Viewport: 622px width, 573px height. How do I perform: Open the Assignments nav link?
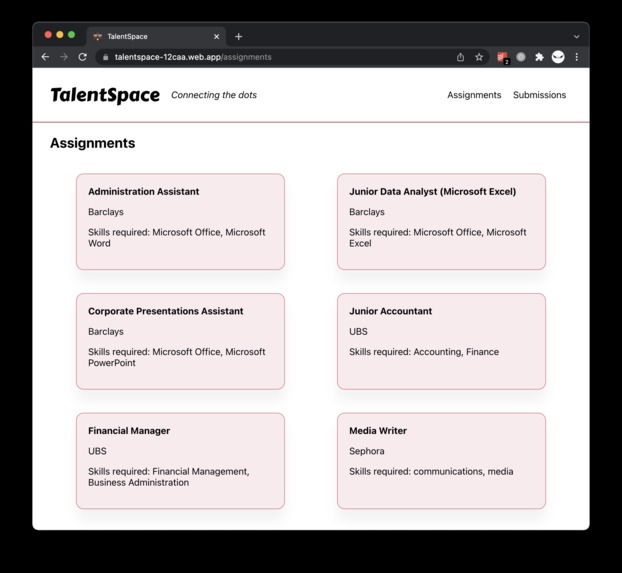click(474, 95)
